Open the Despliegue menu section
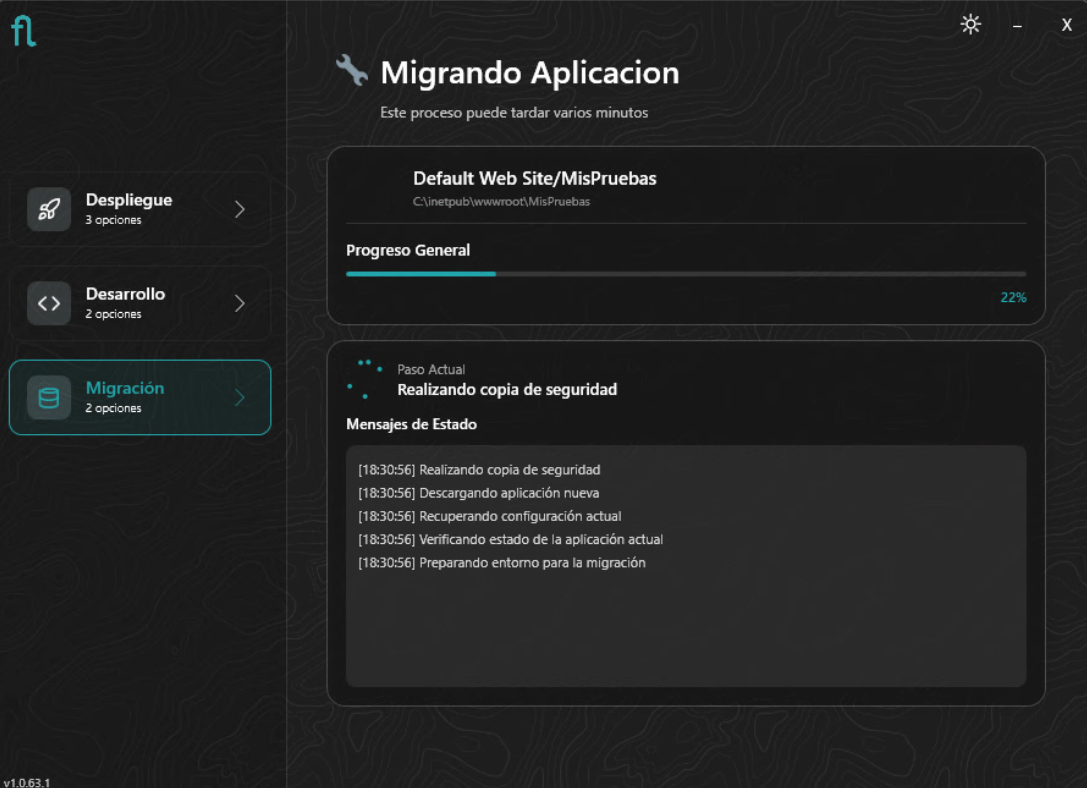1087x788 pixels. point(139,209)
